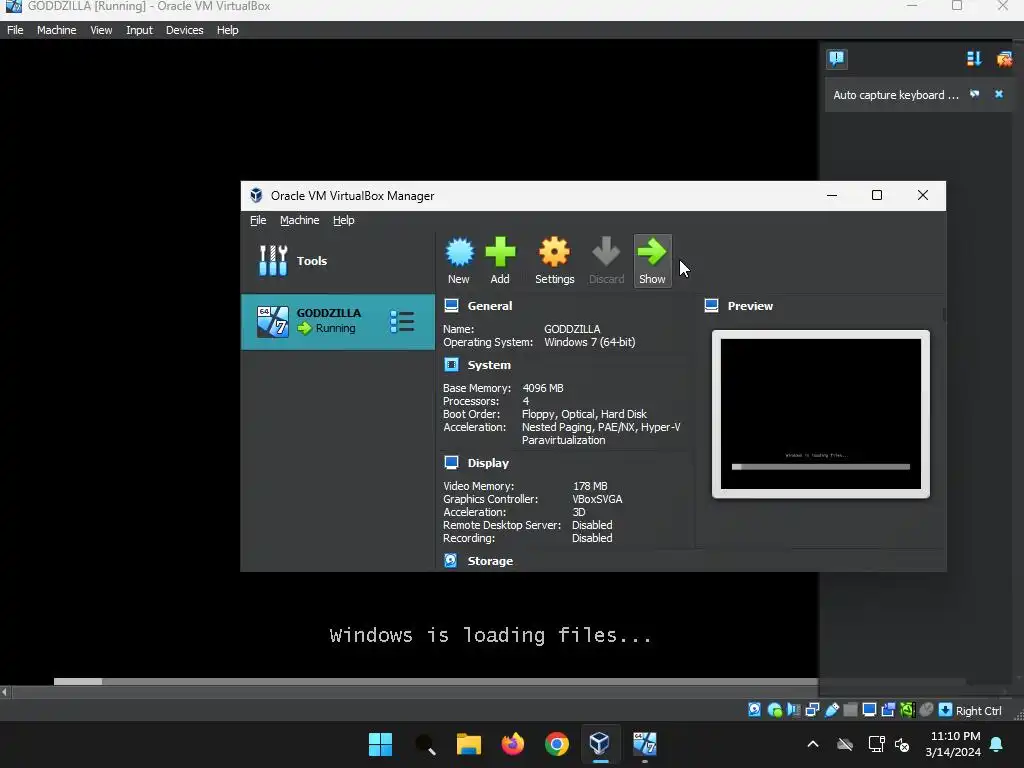Screen dimensions: 1024x768
Task: Click the optical disk status icon
Action: click(x=775, y=710)
